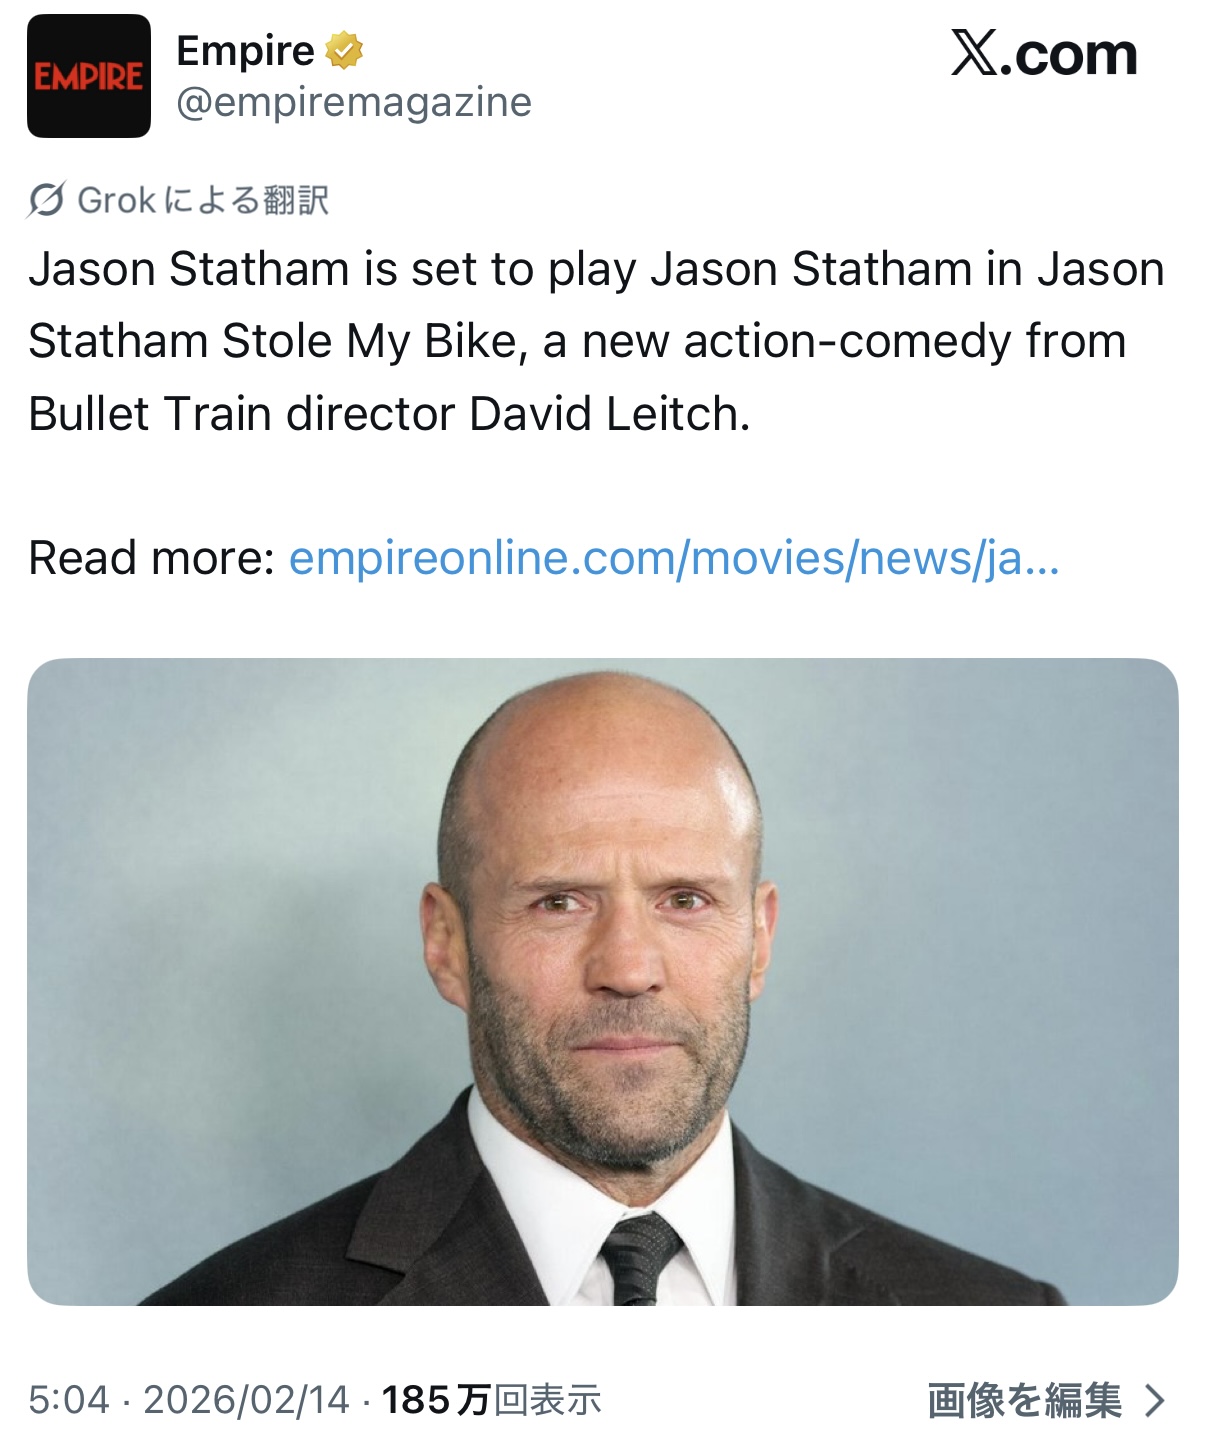Open the @empiremagazine handle
The width and height of the screenshot is (1206, 1452).
[354, 102]
